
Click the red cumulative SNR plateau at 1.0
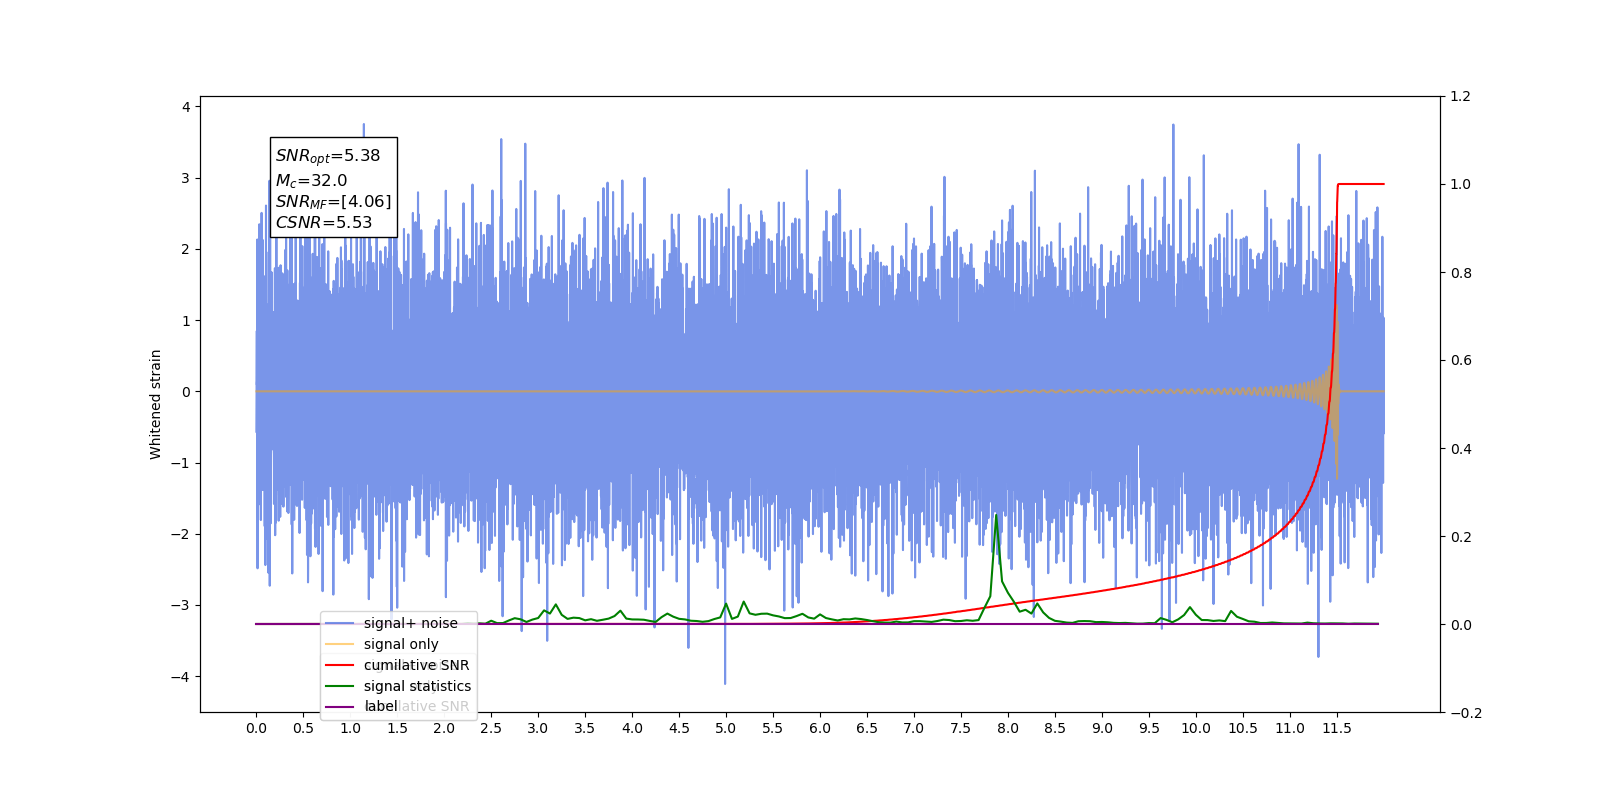pyautogui.click(x=1361, y=184)
